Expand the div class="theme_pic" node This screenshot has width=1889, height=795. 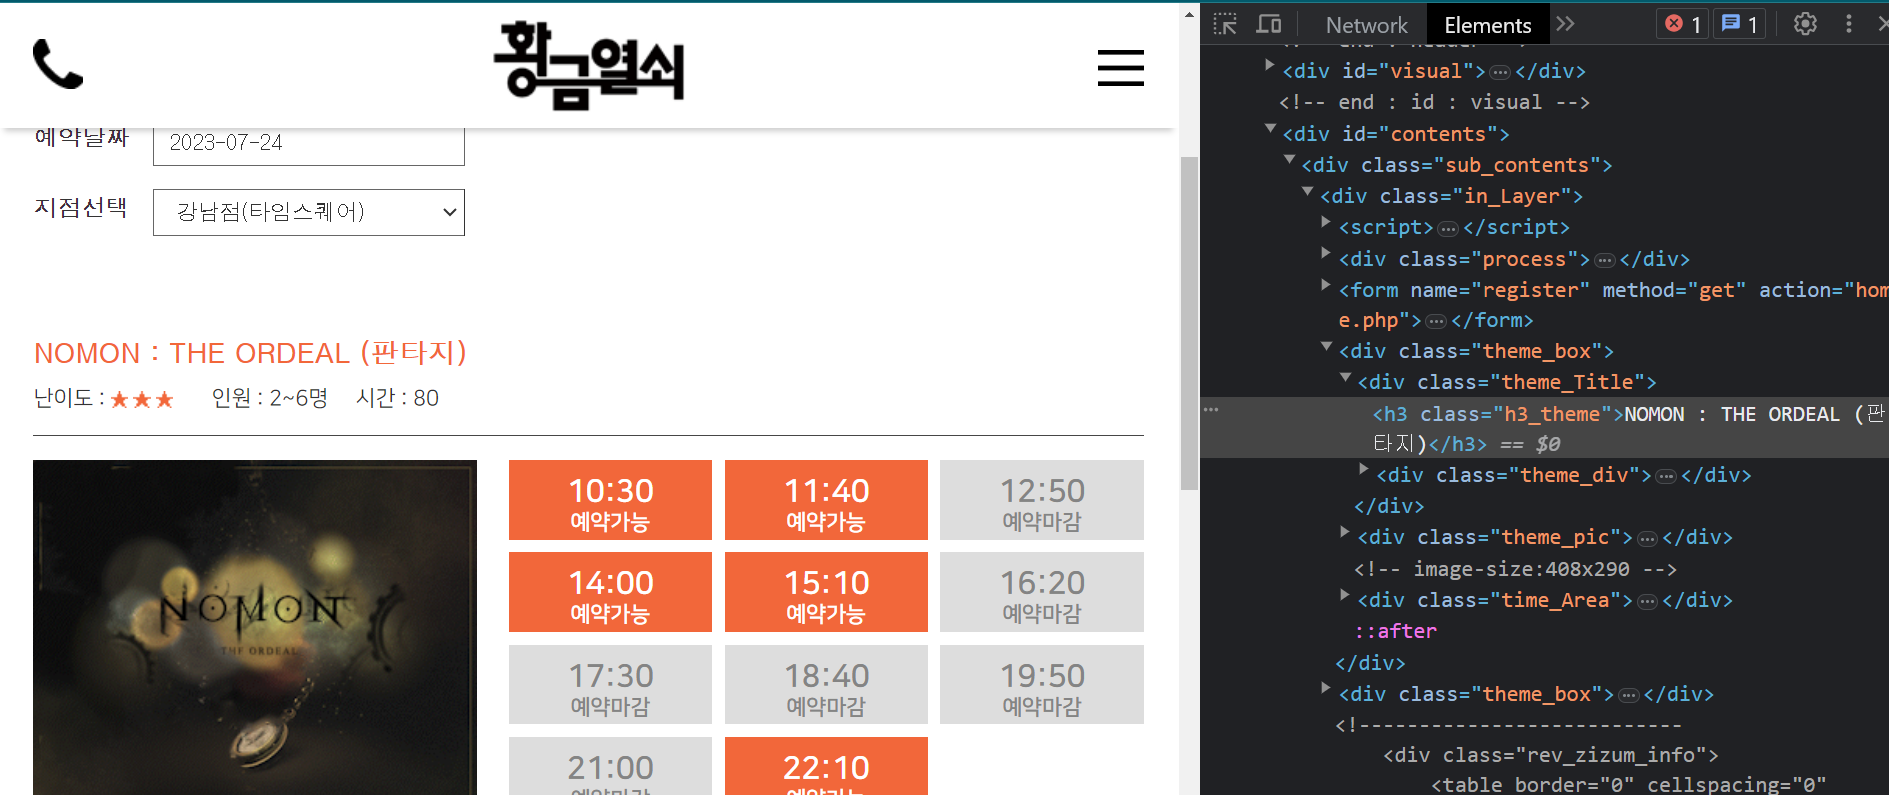(x=1345, y=531)
